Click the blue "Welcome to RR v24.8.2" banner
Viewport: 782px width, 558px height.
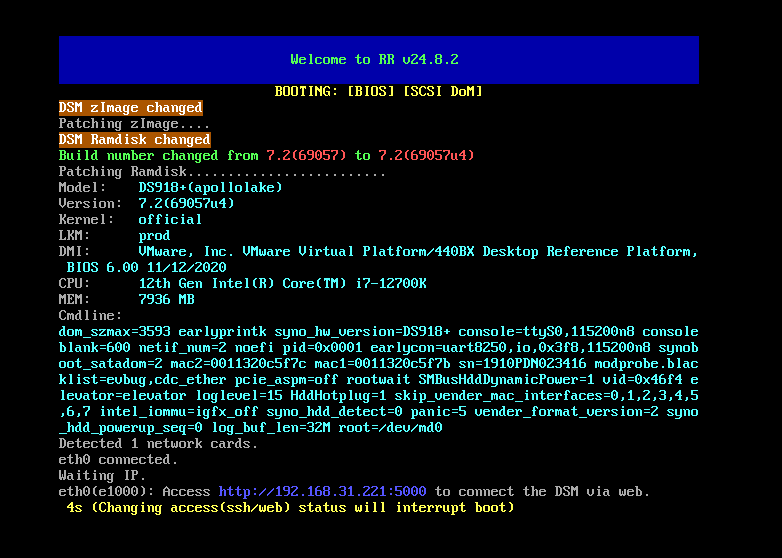pyautogui.click(x=378, y=60)
